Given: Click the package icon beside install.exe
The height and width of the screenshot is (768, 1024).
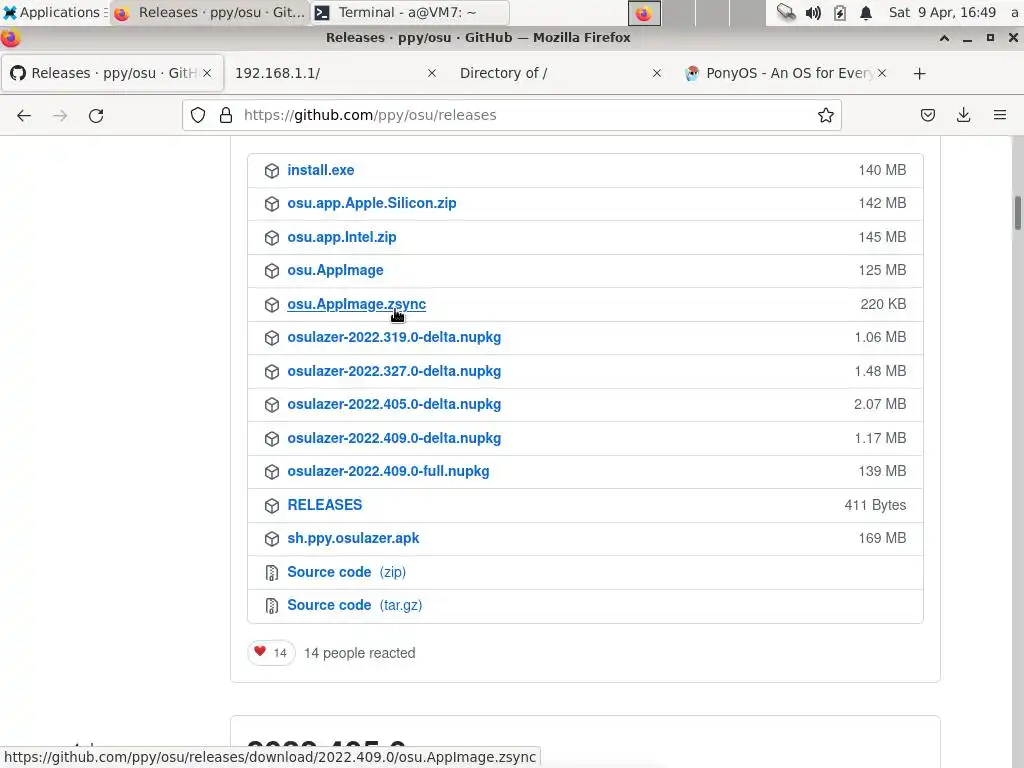Looking at the screenshot, I should click(272, 170).
